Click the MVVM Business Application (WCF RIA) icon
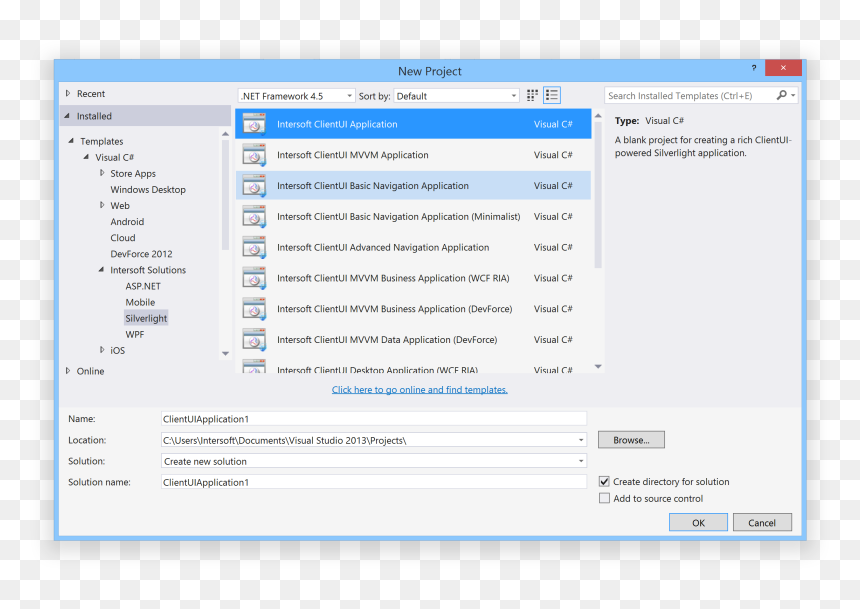Image resolution: width=860 pixels, height=609 pixels. [254, 278]
